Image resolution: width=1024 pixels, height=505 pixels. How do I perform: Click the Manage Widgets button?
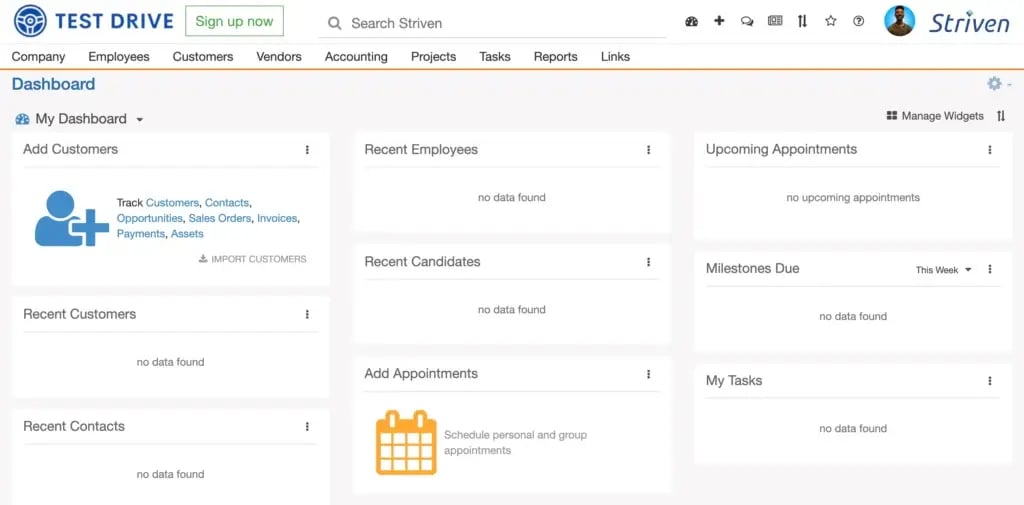[x=935, y=116]
